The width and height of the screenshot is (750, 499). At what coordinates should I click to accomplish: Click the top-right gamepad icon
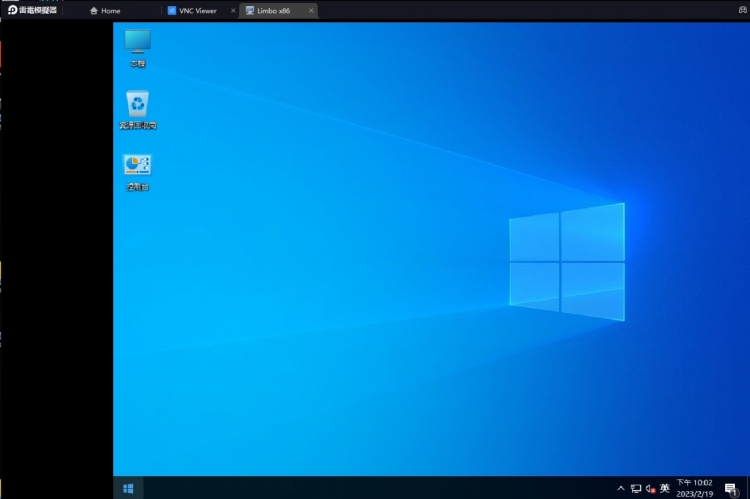pyautogui.click(x=742, y=10)
